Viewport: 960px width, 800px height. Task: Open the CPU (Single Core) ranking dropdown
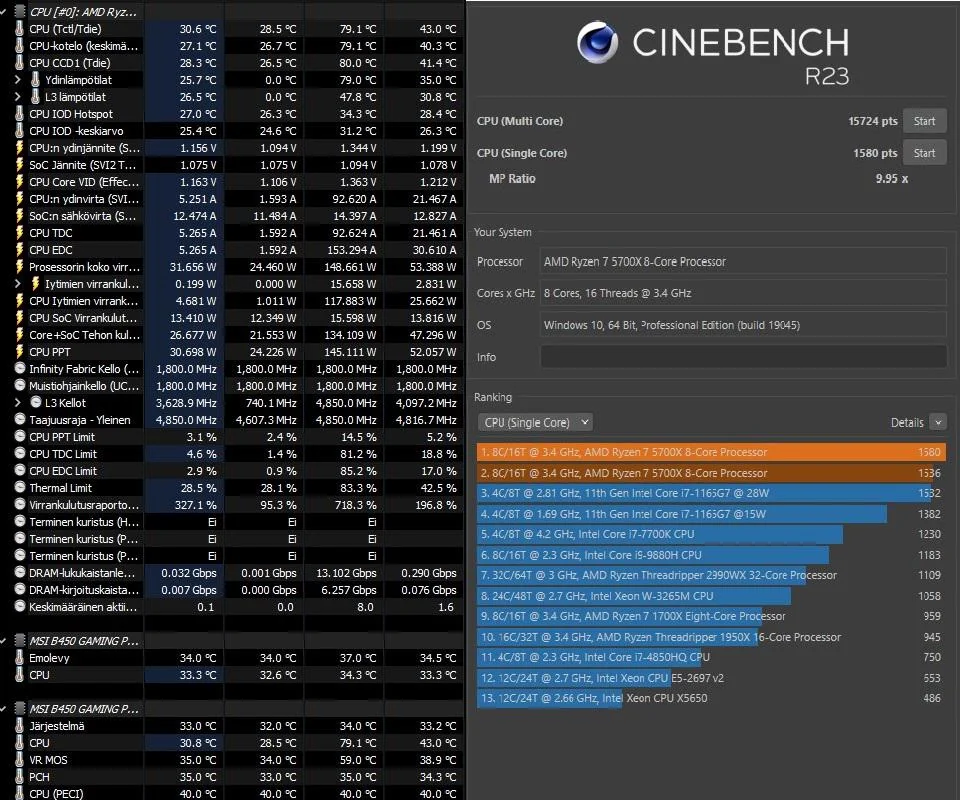(x=535, y=422)
